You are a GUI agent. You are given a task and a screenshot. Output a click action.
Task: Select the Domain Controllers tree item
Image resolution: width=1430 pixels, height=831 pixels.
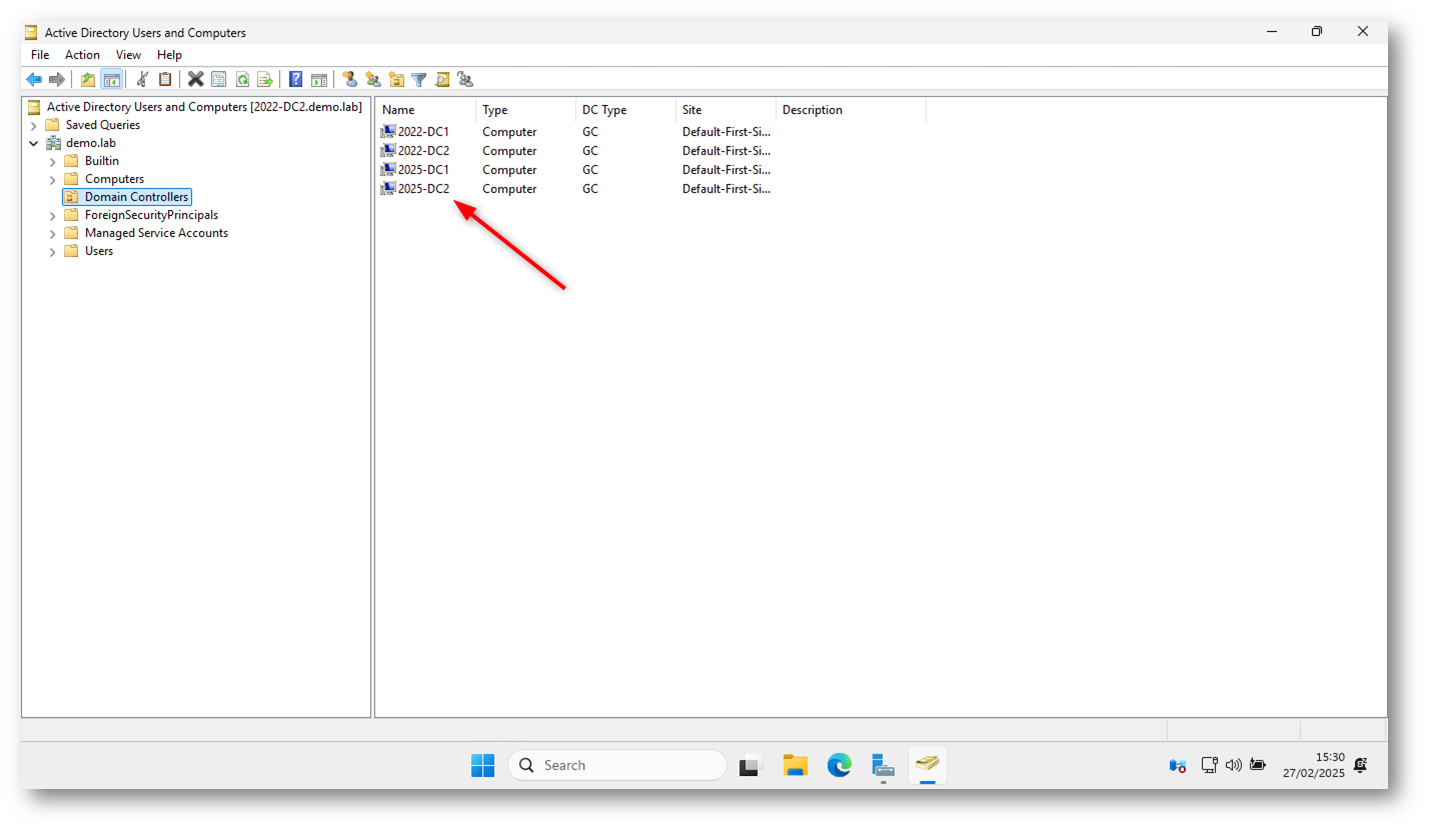coord(136,197)
